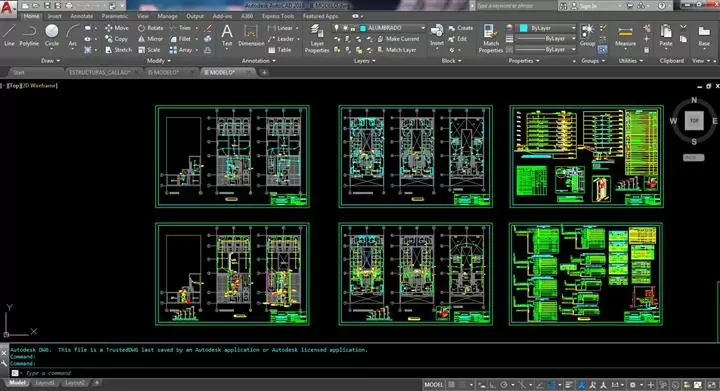Screen dimensions: 720x391
Task: Click the Insert block icon
Action: pyautogui.click(x=436, y=36)
